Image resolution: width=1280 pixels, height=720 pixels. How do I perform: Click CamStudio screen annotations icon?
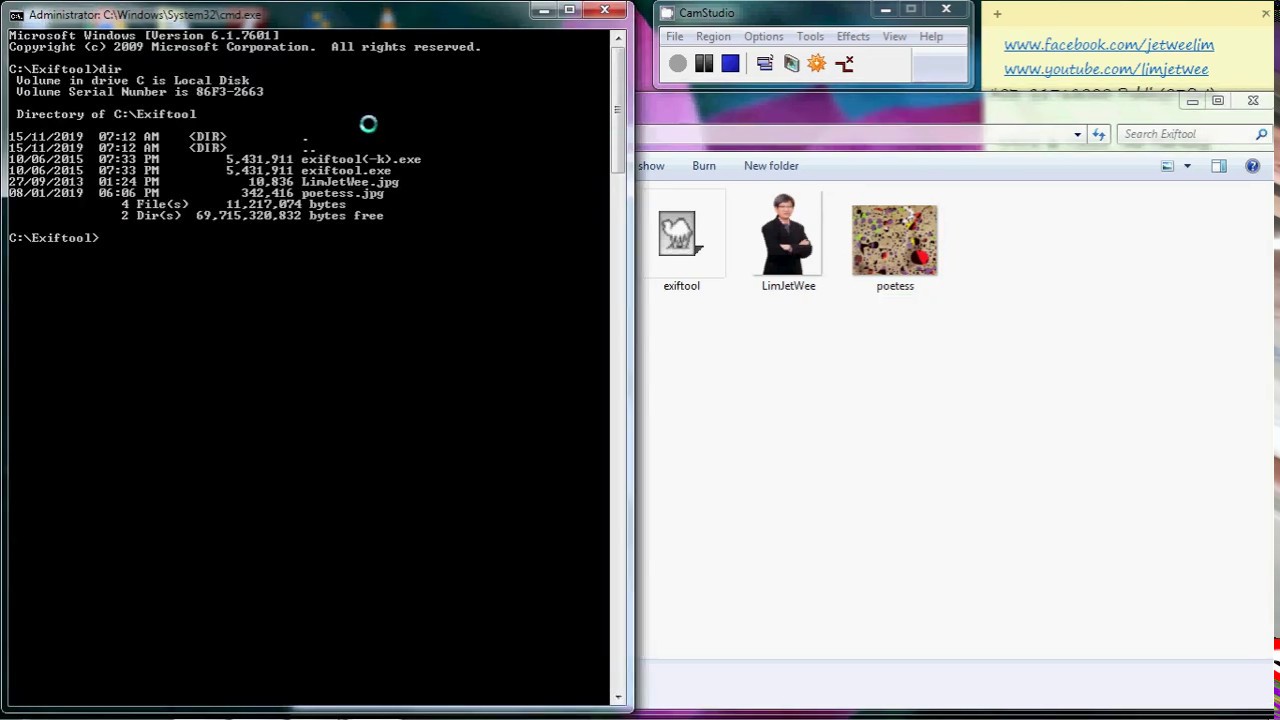click(791, 64)
